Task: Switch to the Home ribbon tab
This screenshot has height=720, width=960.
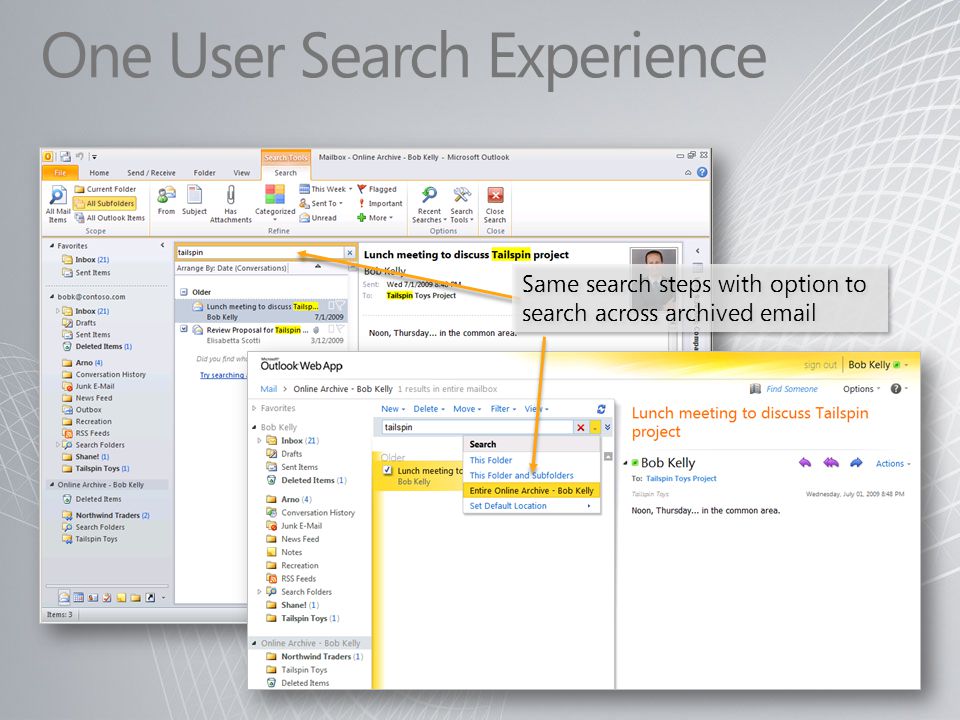Action: (x=99, y=173)
